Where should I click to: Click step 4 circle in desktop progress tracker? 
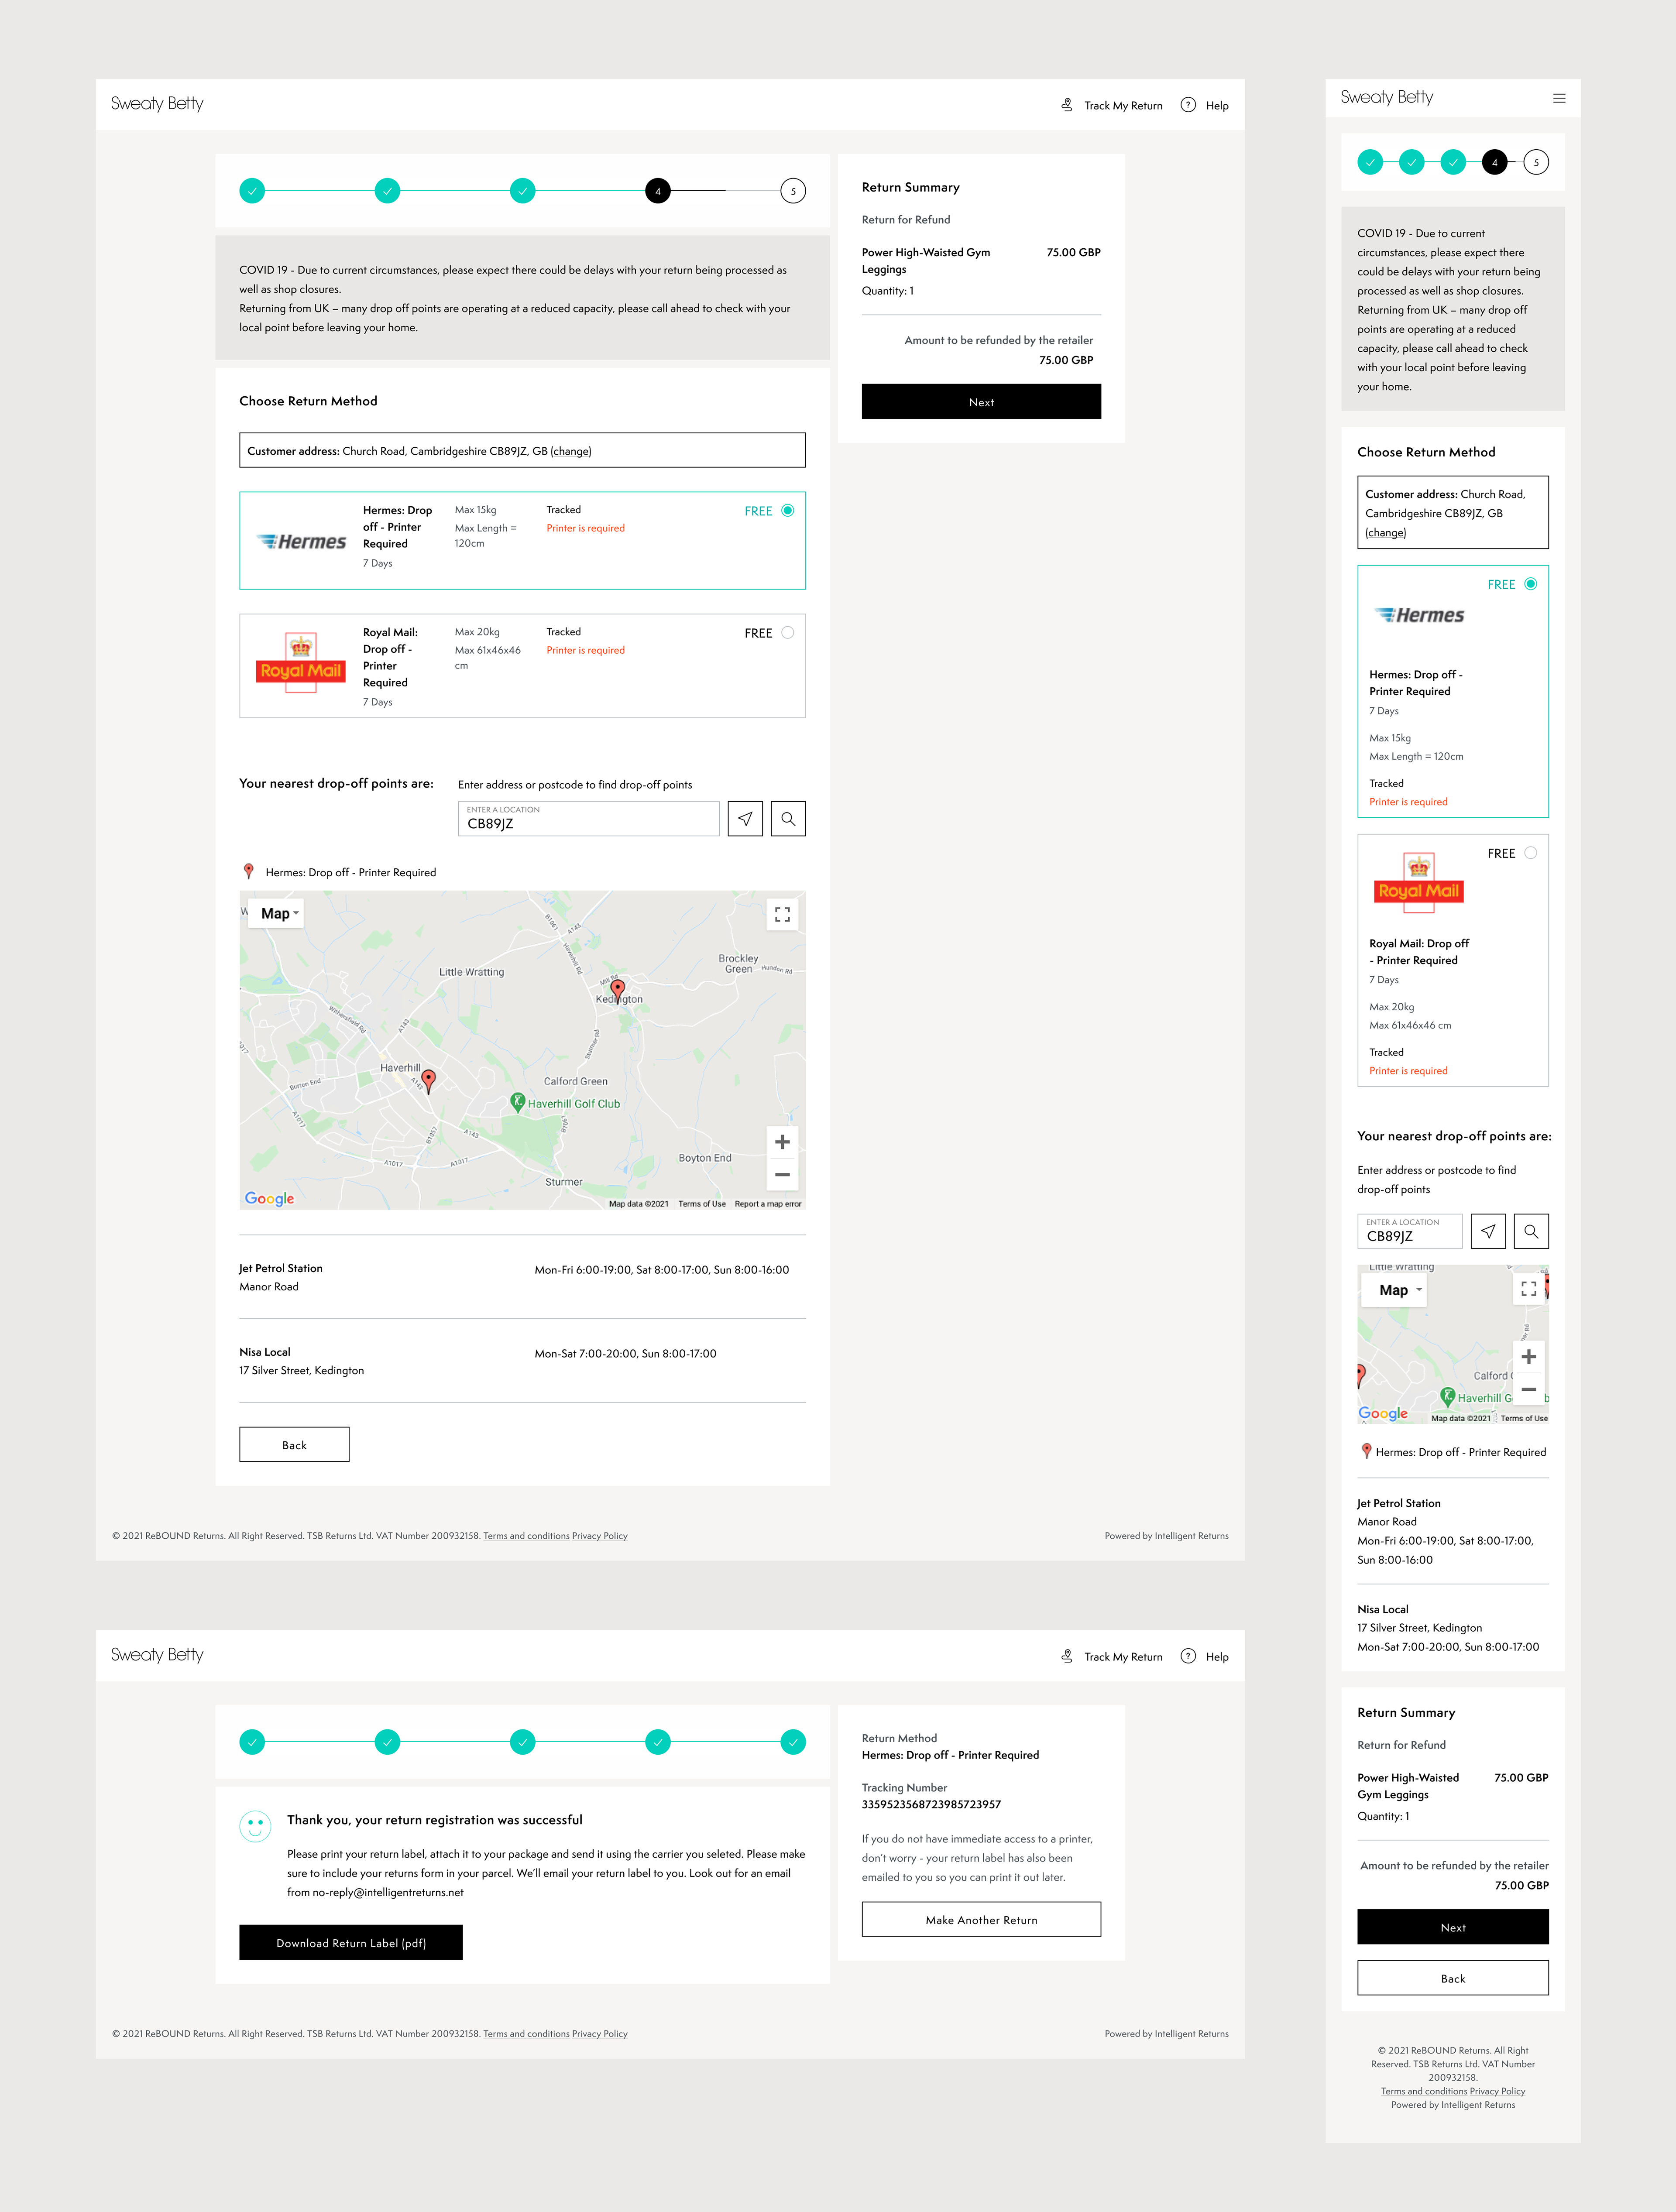658,190
